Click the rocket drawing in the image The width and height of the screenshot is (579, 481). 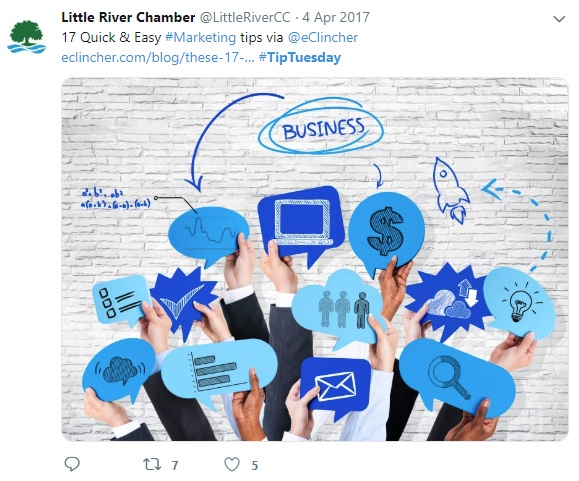click(451, 190)
